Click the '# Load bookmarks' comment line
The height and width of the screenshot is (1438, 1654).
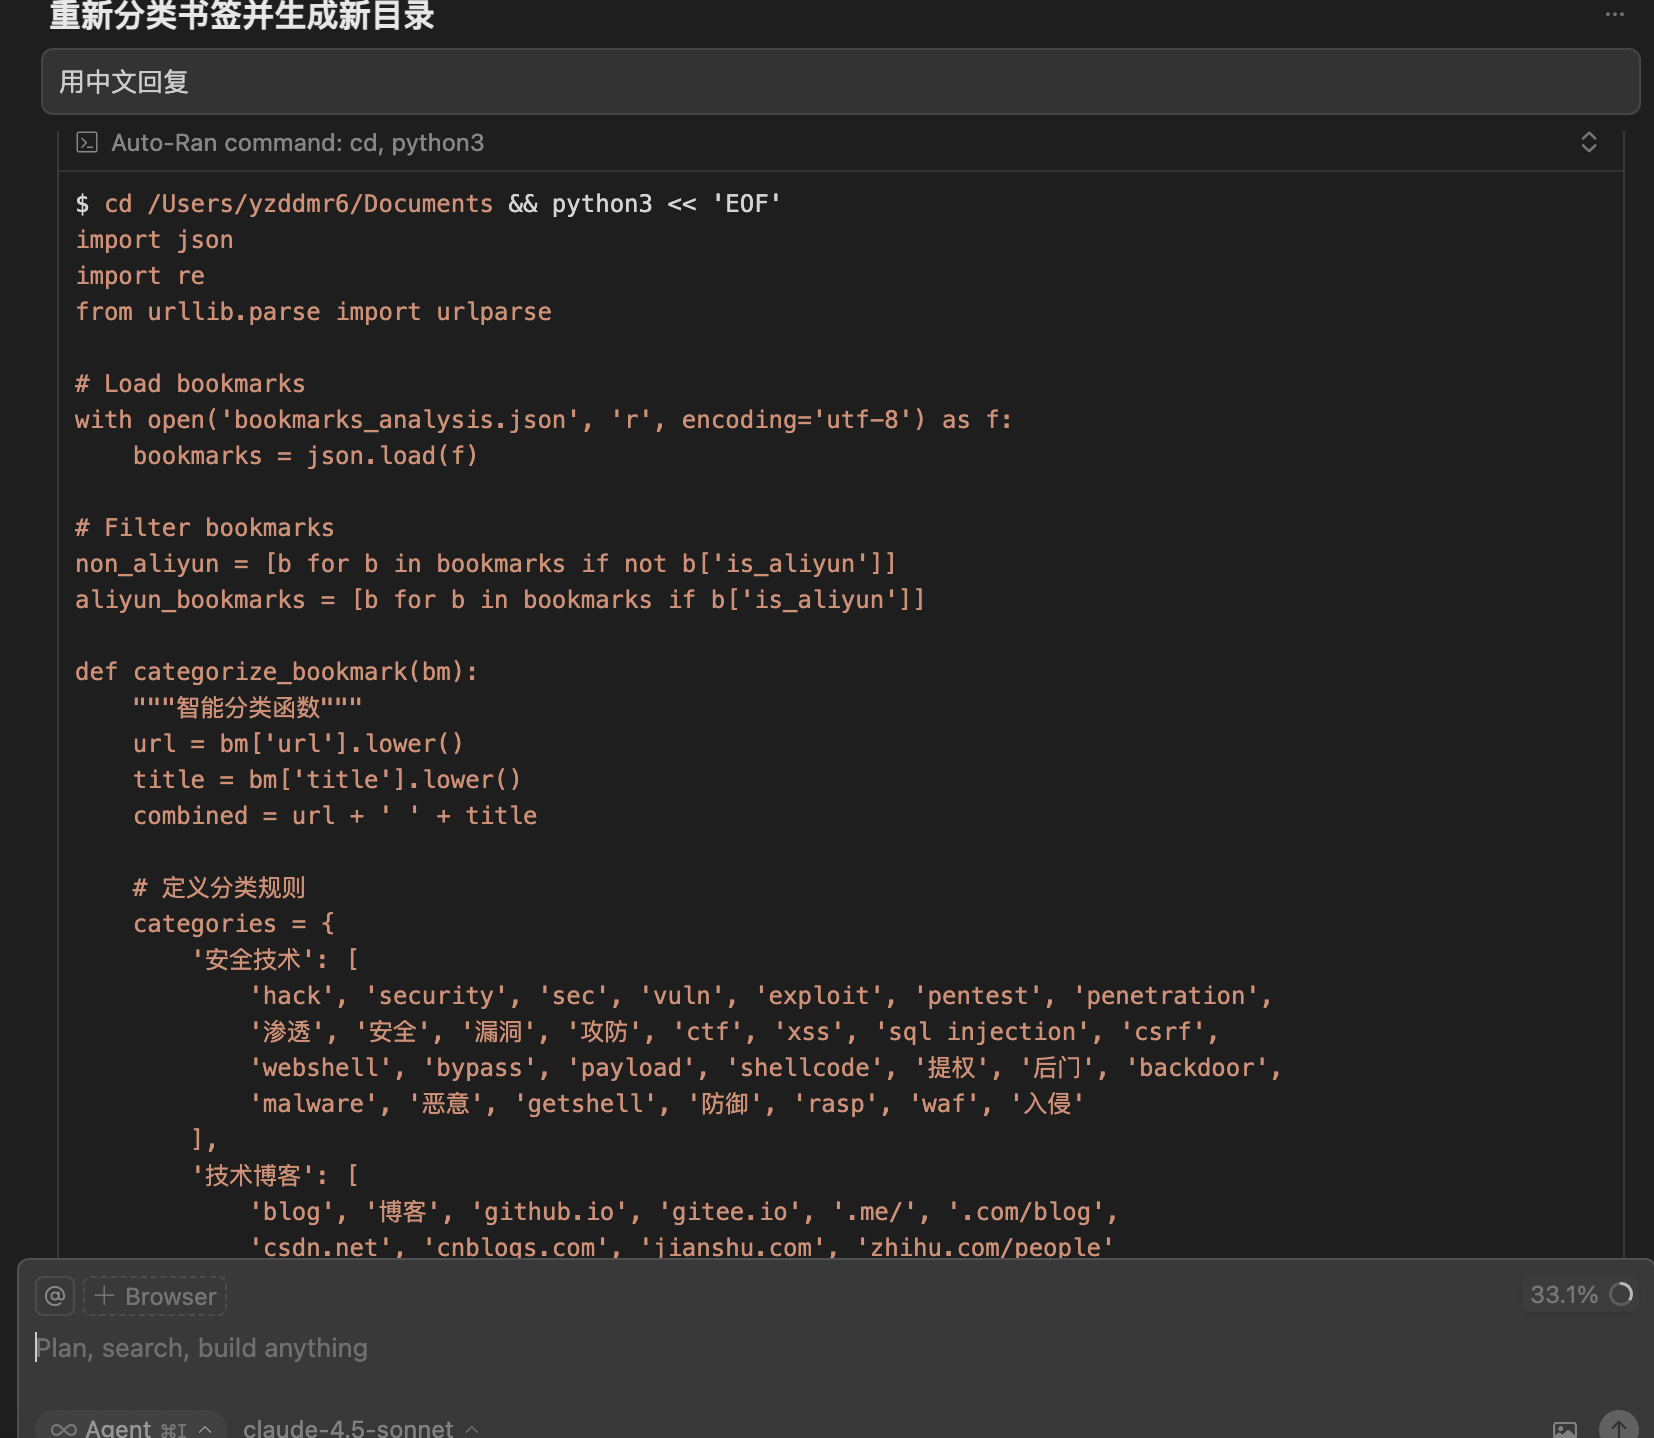tap(190, 384)
